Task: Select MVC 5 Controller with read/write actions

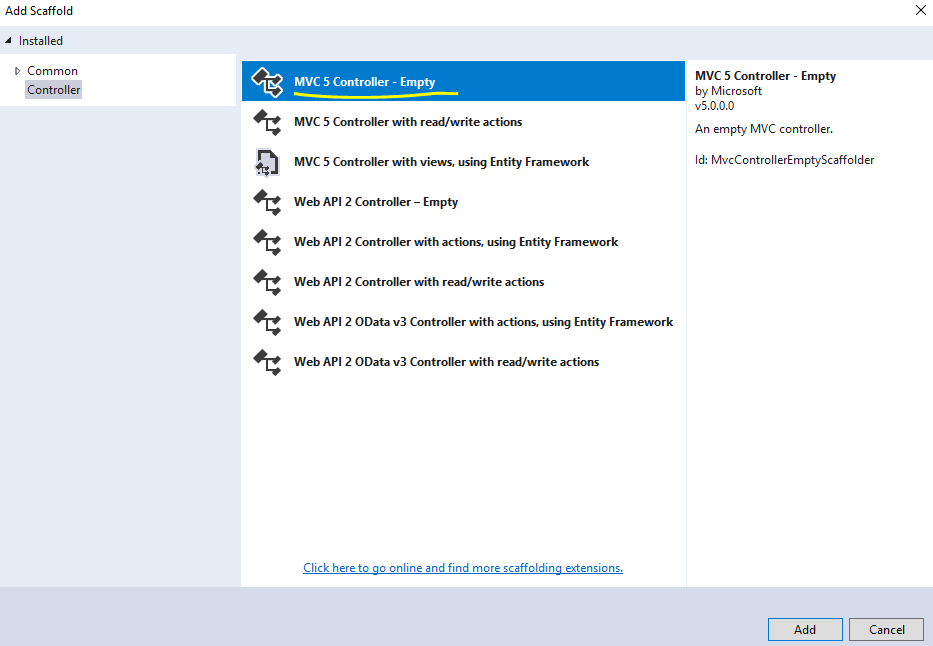Action: point(463,121)
